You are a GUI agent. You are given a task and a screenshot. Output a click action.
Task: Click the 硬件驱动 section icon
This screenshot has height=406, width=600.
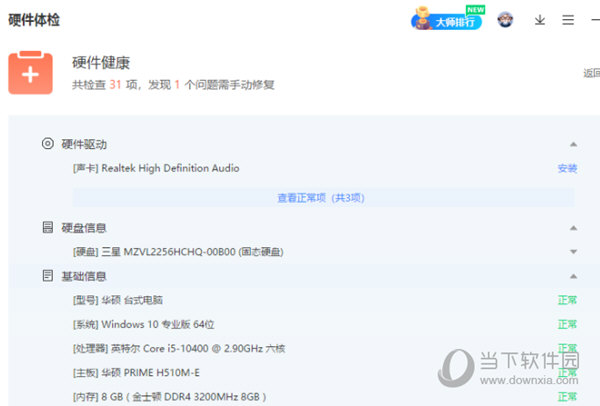47,143
